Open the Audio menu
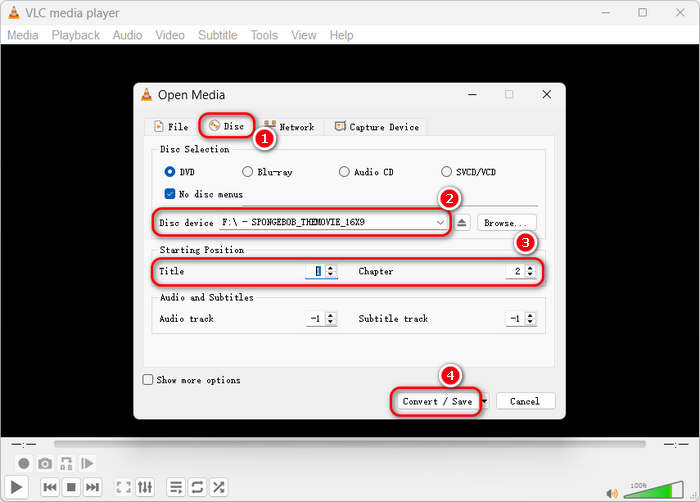 click(127, 35)
